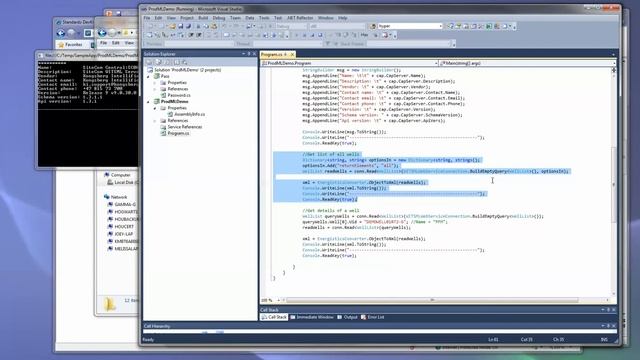This screenshot has height=360, width=640.
Task: Click the Pass project icon
Action: point(156,76)
